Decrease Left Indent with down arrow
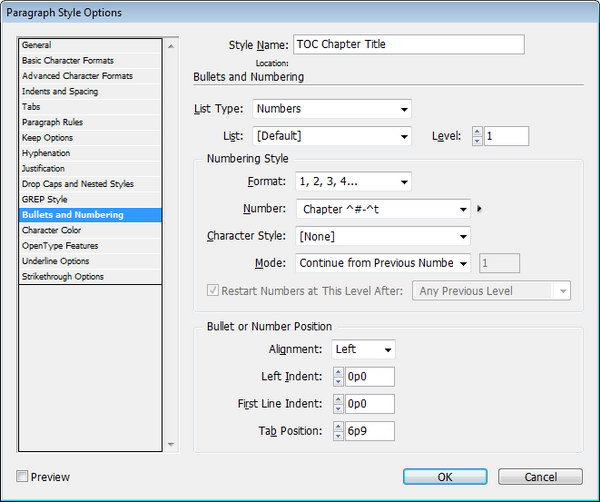The width and height of the screenshot is (600, 502). pos(338,381)
